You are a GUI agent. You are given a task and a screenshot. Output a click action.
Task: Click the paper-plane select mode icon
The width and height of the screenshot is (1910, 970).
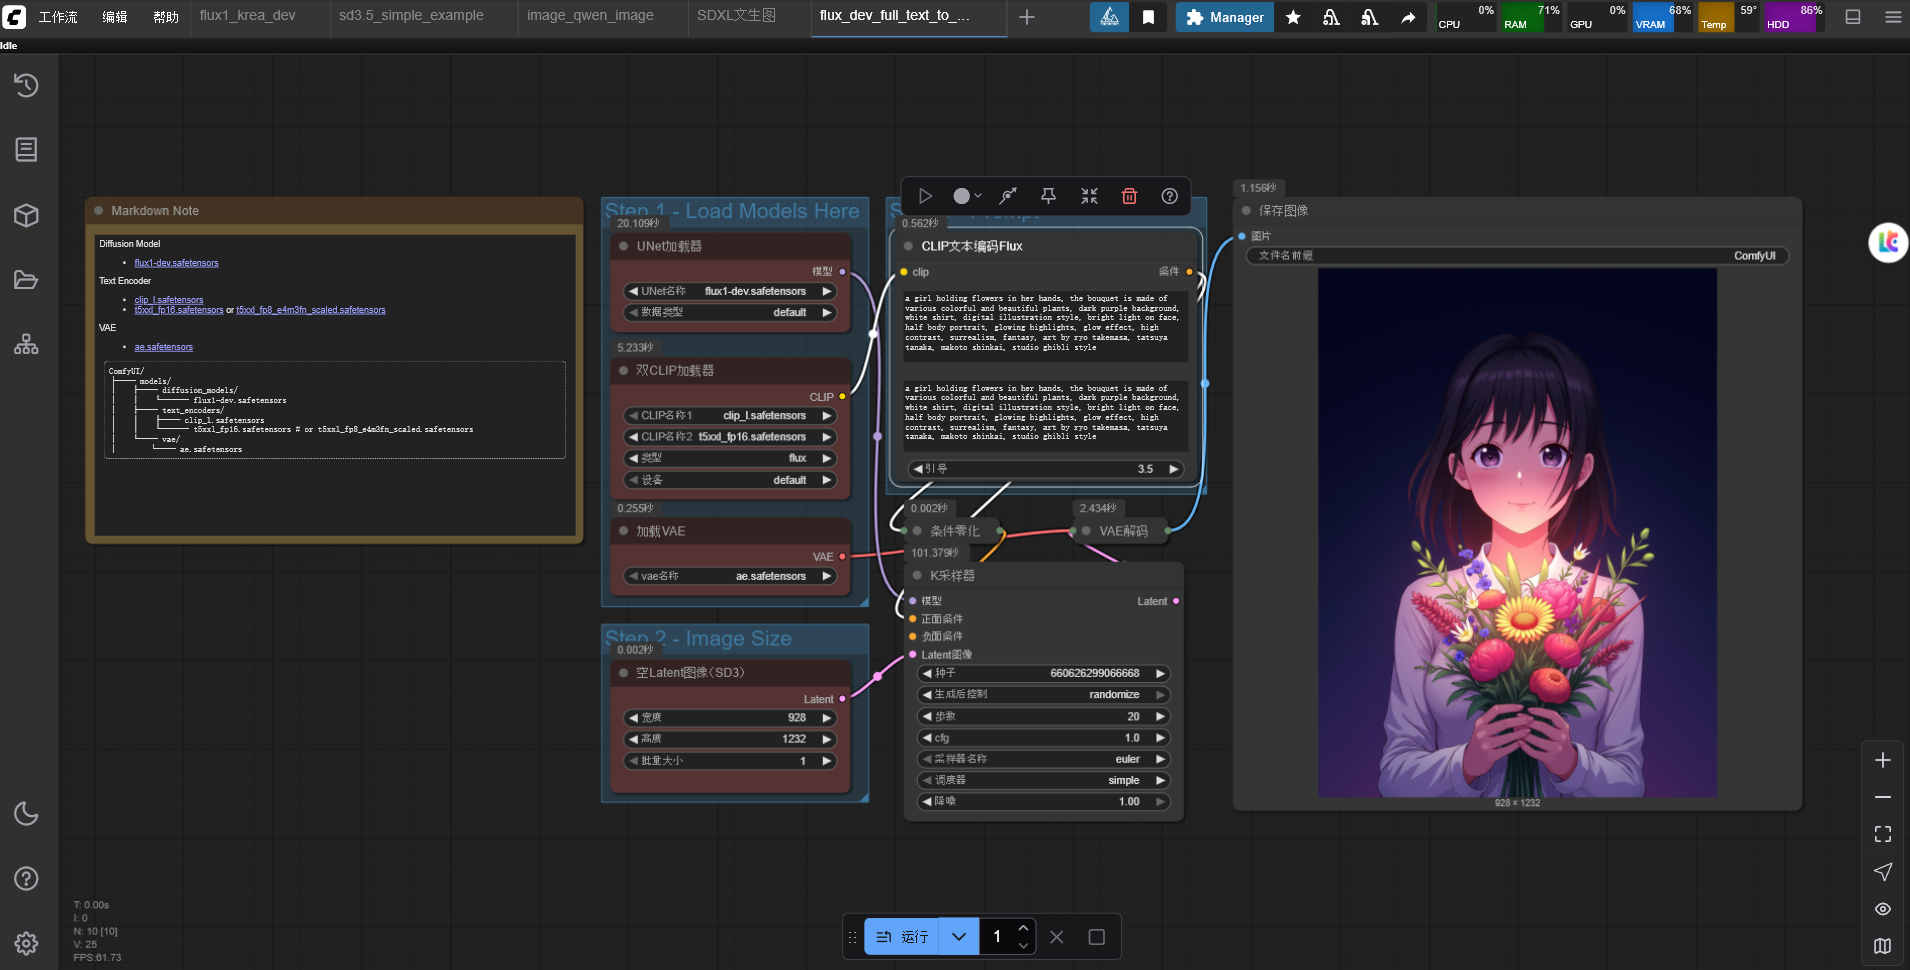tap(1883, 872)
